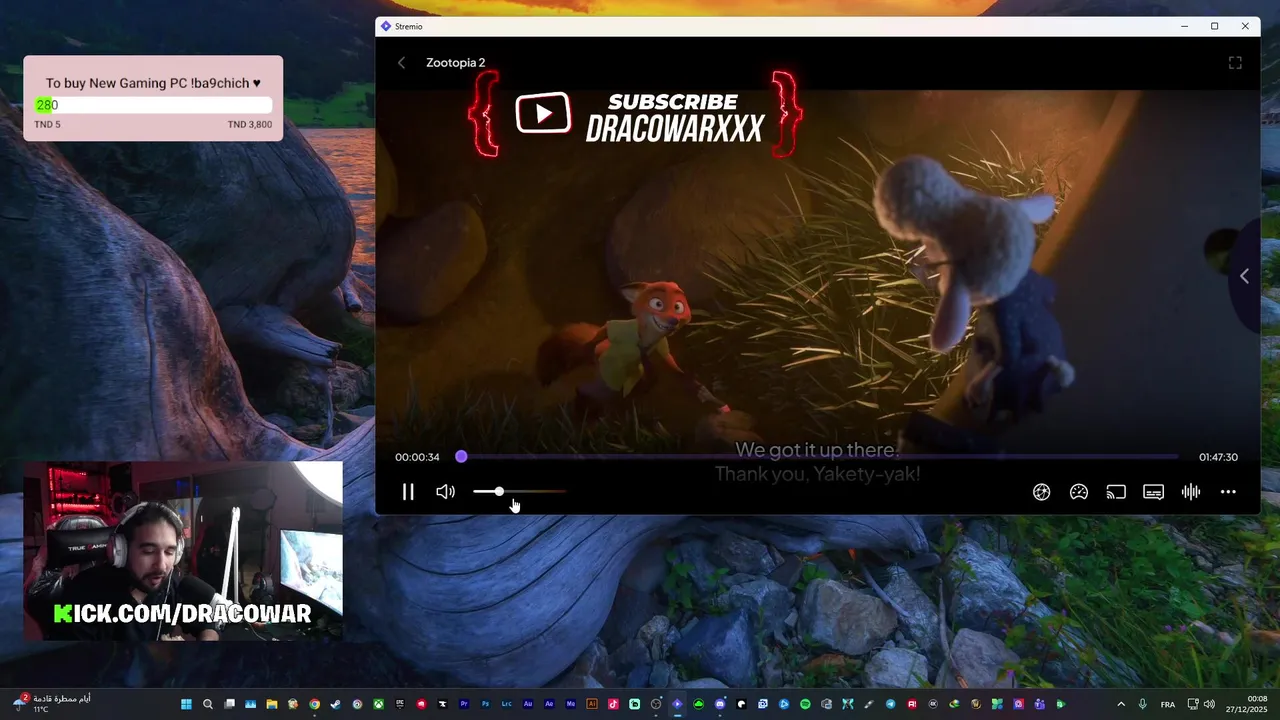Open the subtitles menu icon

pos(1153,492)
